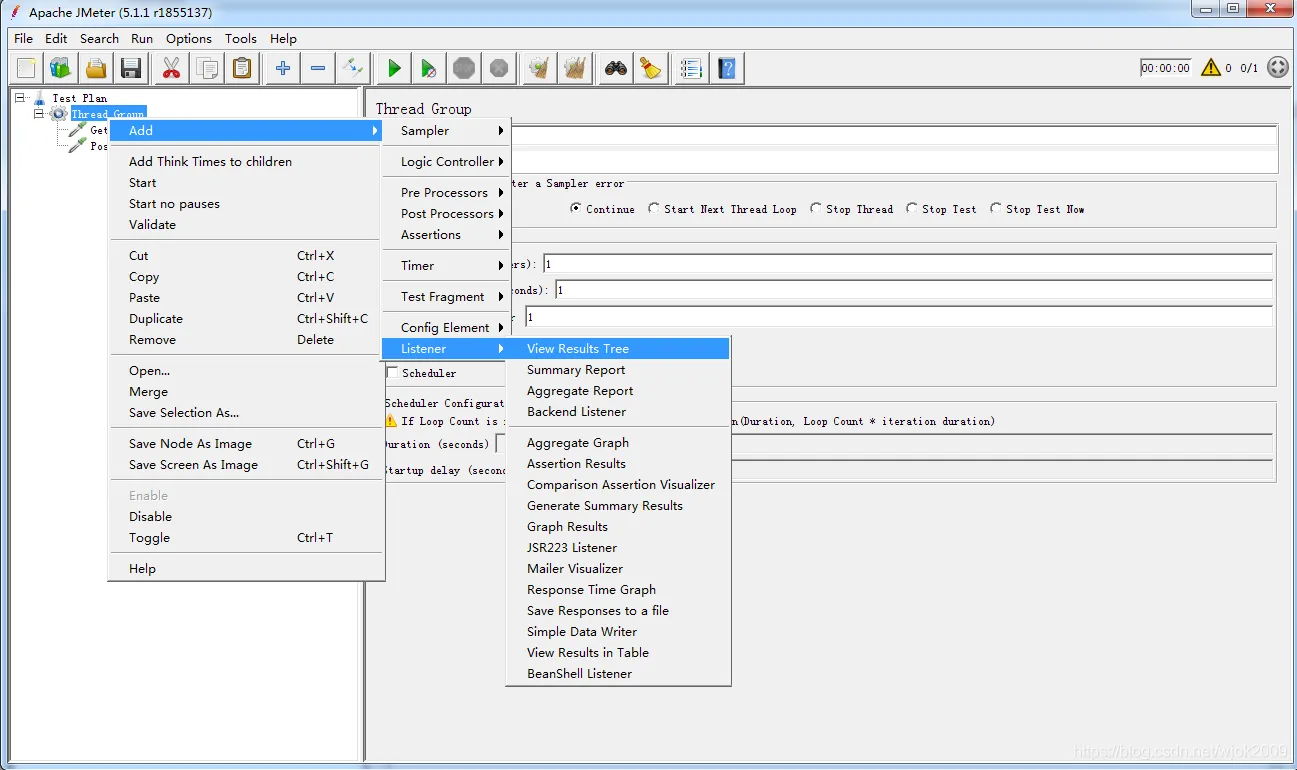Click the warning triangle log icon
This screenshot has height=770, width=1297.
pos(1211,68)
